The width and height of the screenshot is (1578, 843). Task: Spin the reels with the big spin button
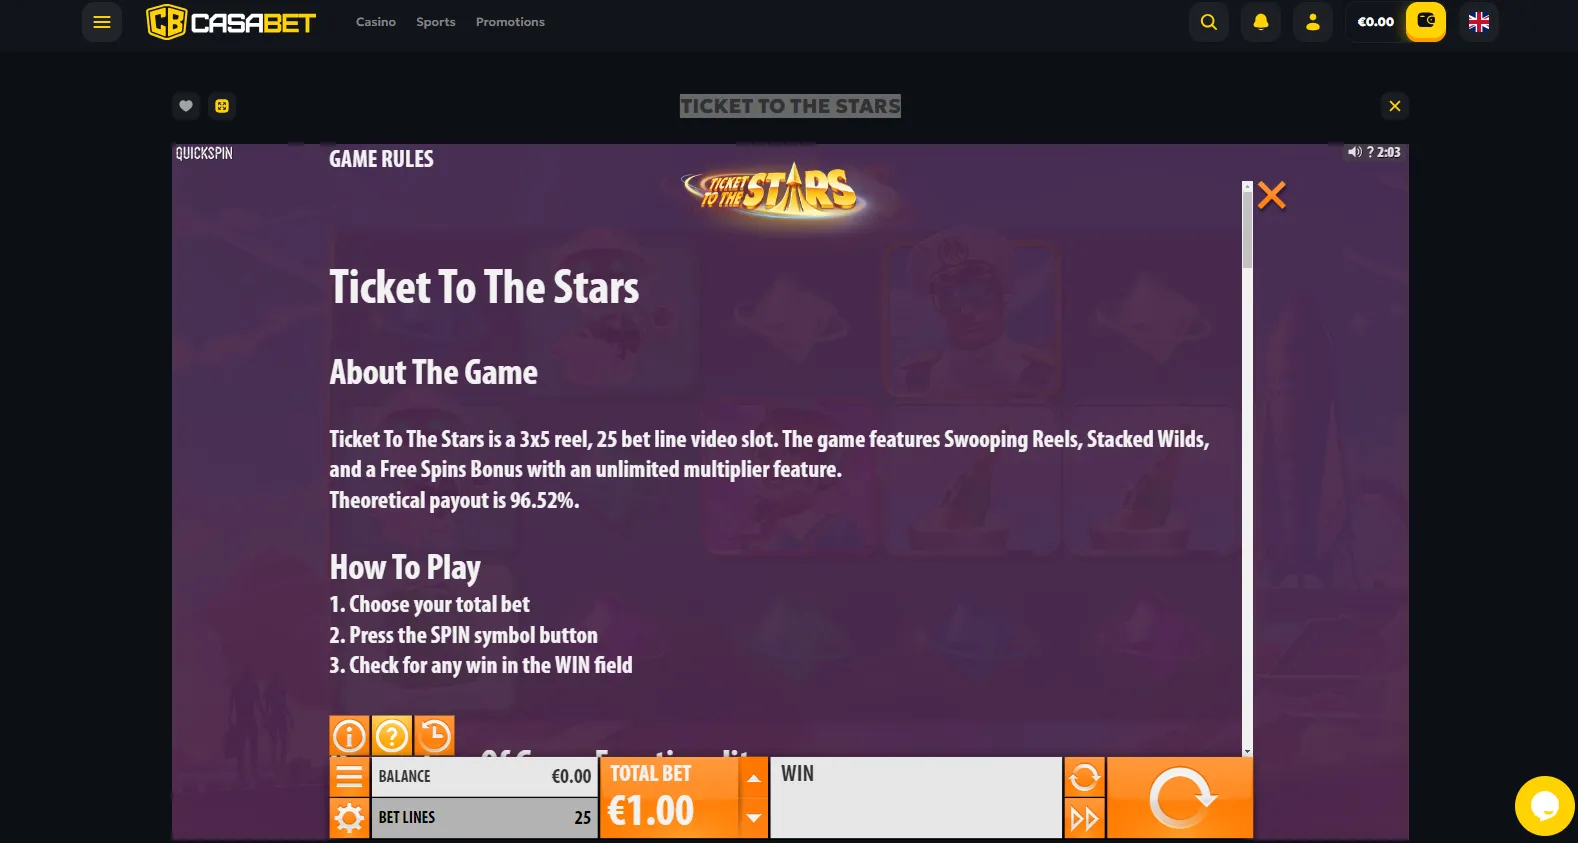pyautogui.click(x=1180, y=798)
